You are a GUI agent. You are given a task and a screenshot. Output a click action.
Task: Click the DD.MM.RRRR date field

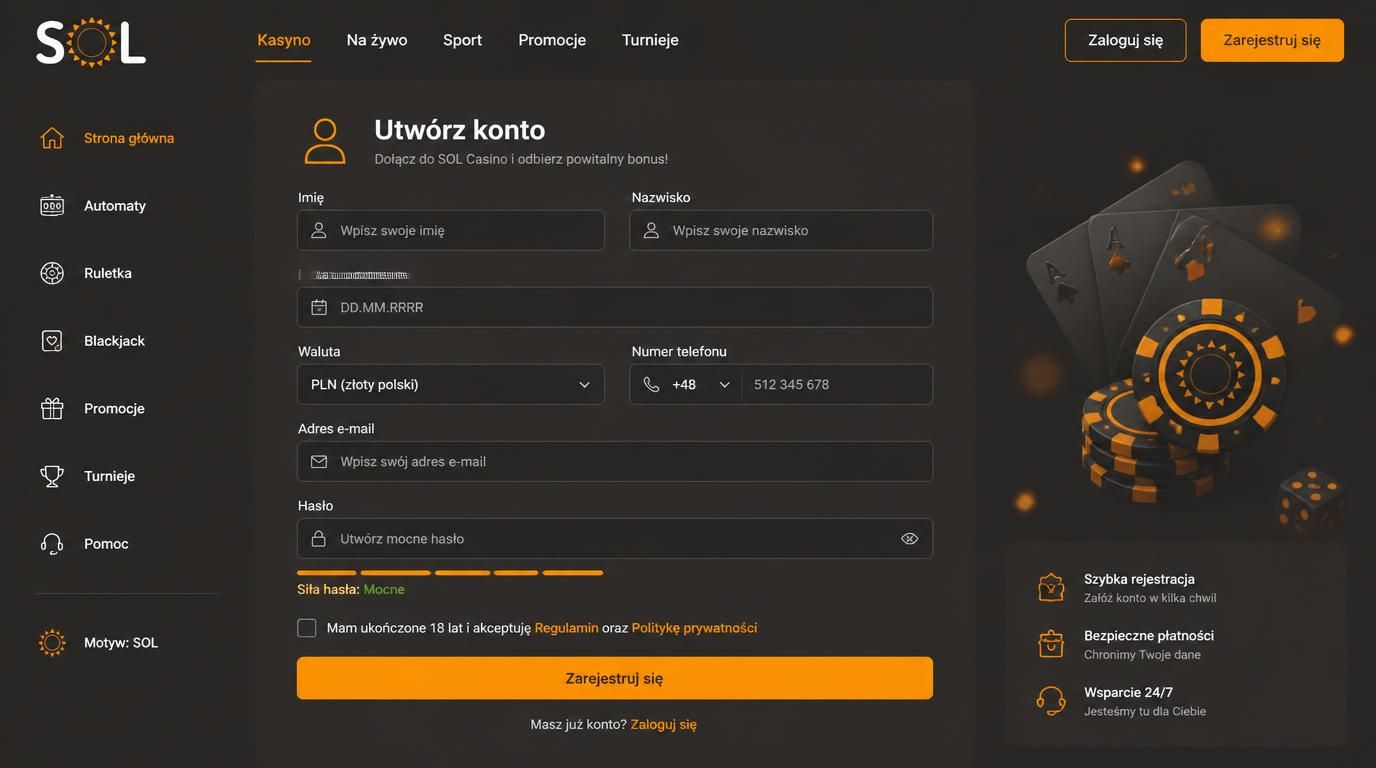(x=615, y=308)
